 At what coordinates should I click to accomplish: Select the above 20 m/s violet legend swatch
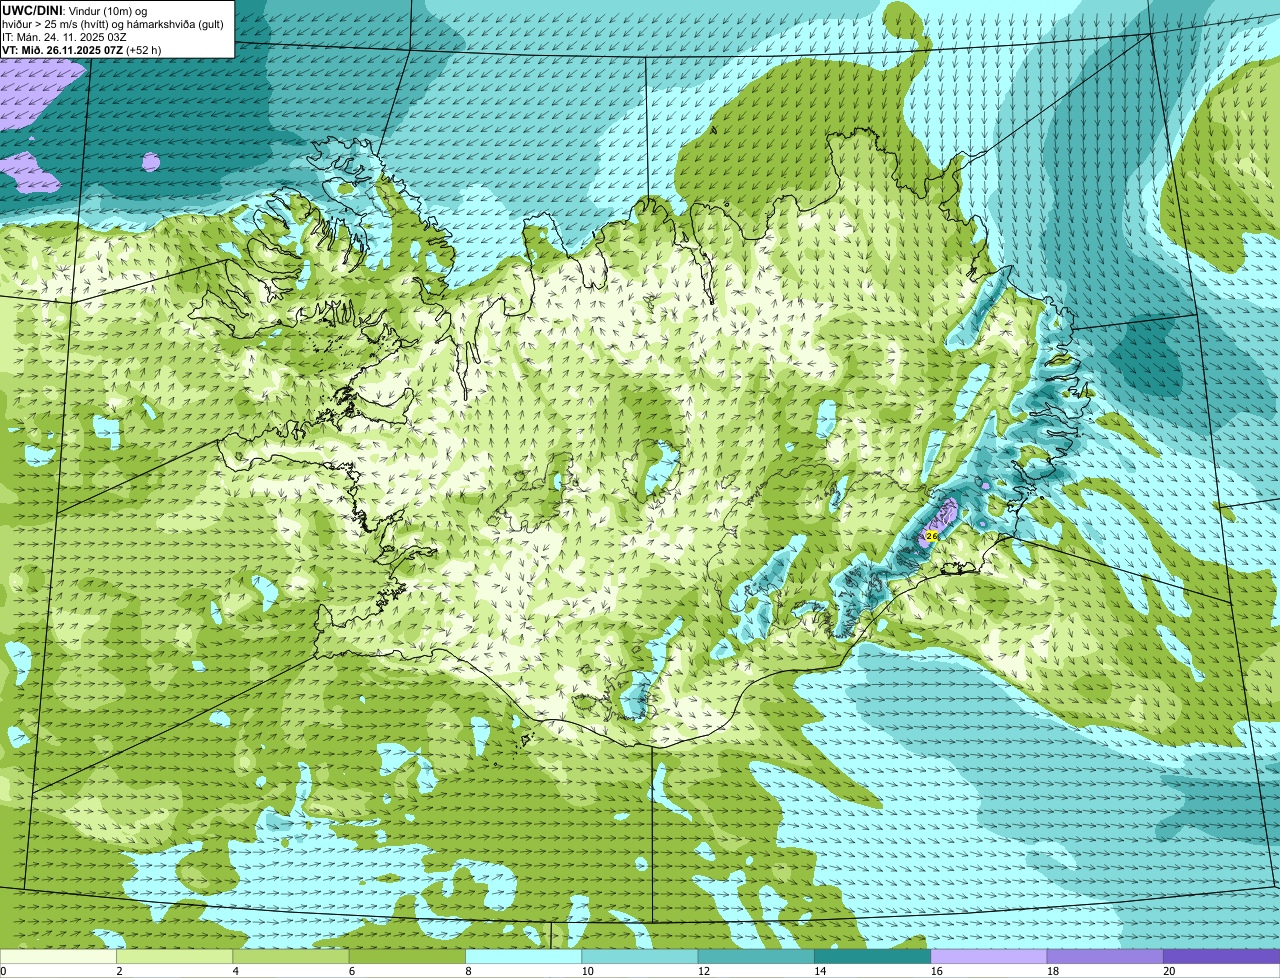(x=1221, y=956)
